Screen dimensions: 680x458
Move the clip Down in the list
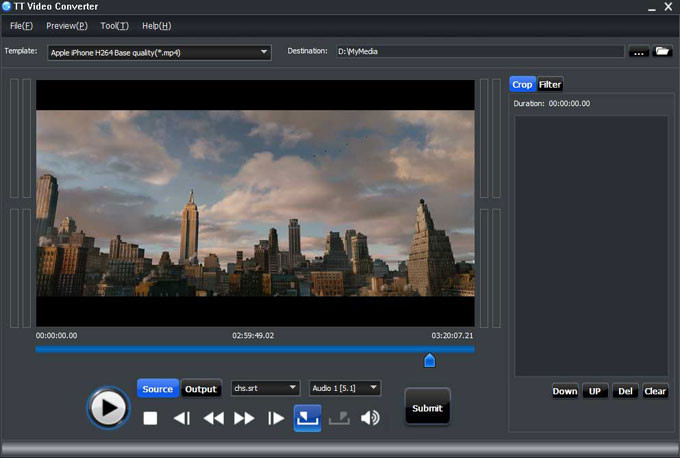pyautogui.click(x=565, y=391)
